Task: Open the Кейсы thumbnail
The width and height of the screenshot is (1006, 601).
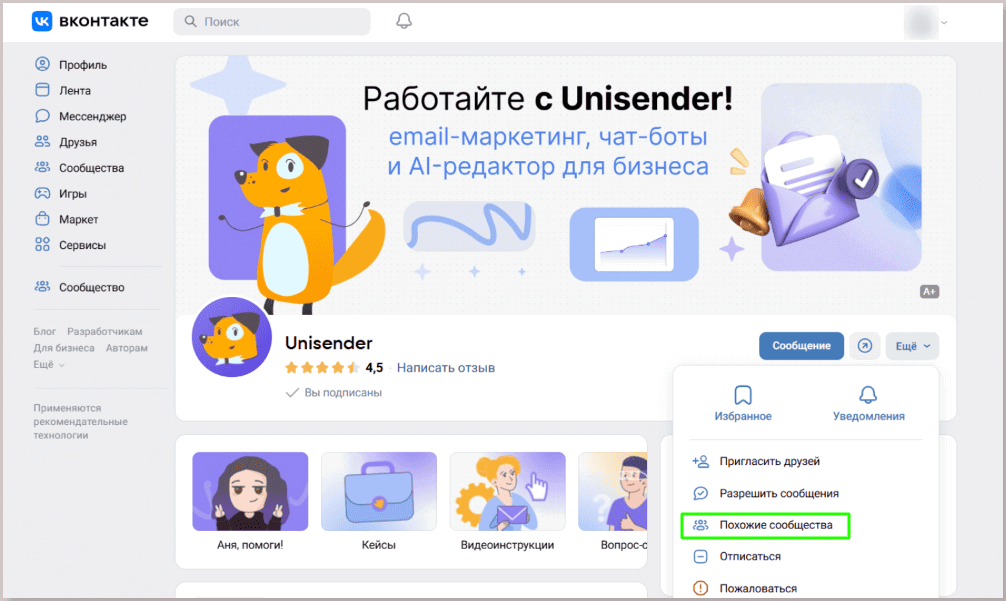Action: [x=379, y=491]
